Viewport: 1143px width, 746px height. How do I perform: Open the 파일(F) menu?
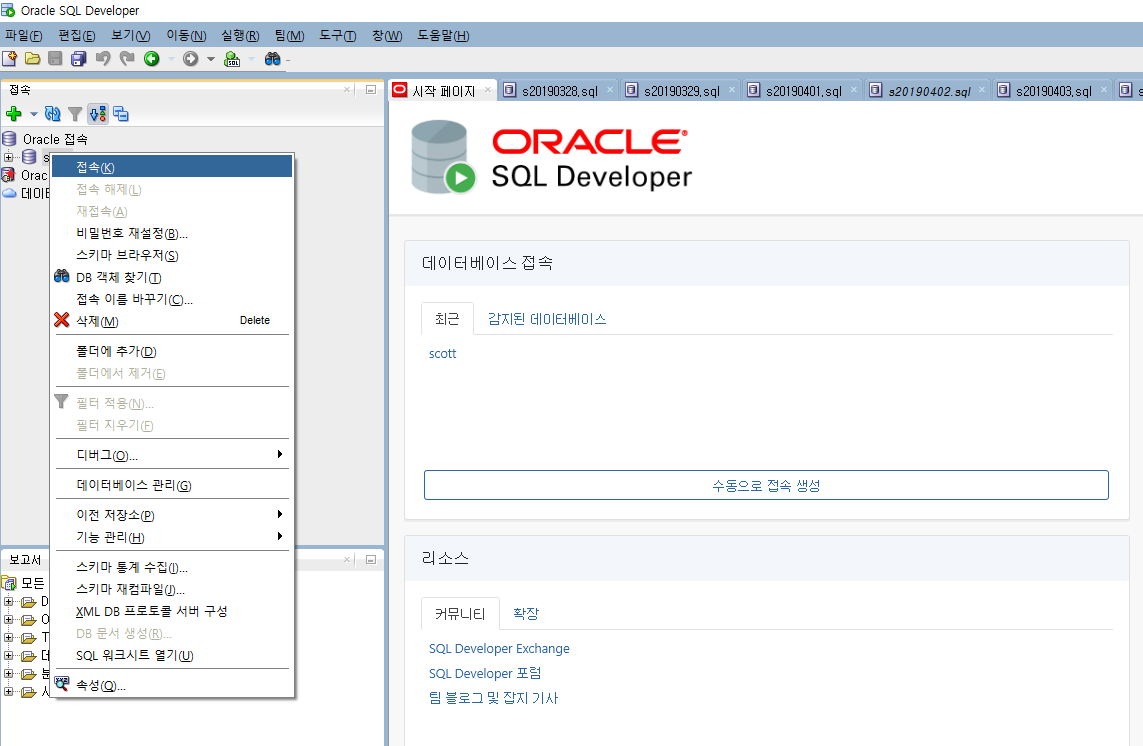click(x=23, y=35)
